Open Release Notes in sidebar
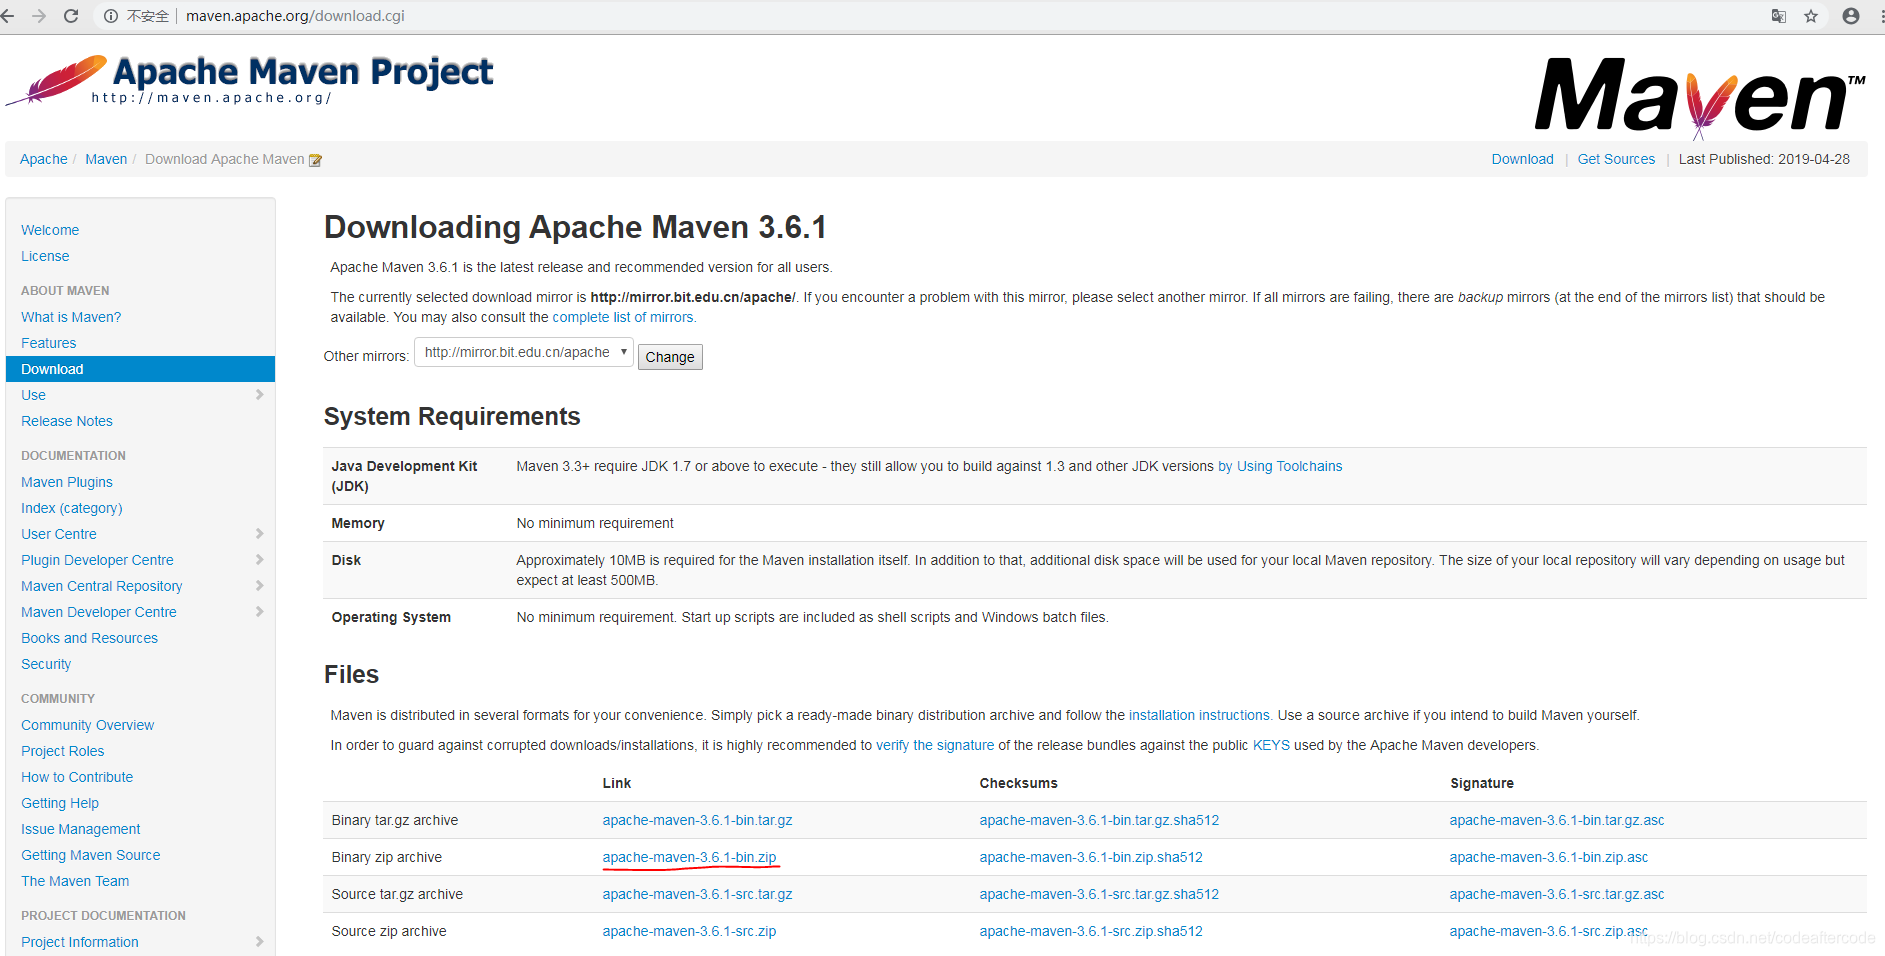Viewport: 1885px width, 956px height. [x=67, y=421]
